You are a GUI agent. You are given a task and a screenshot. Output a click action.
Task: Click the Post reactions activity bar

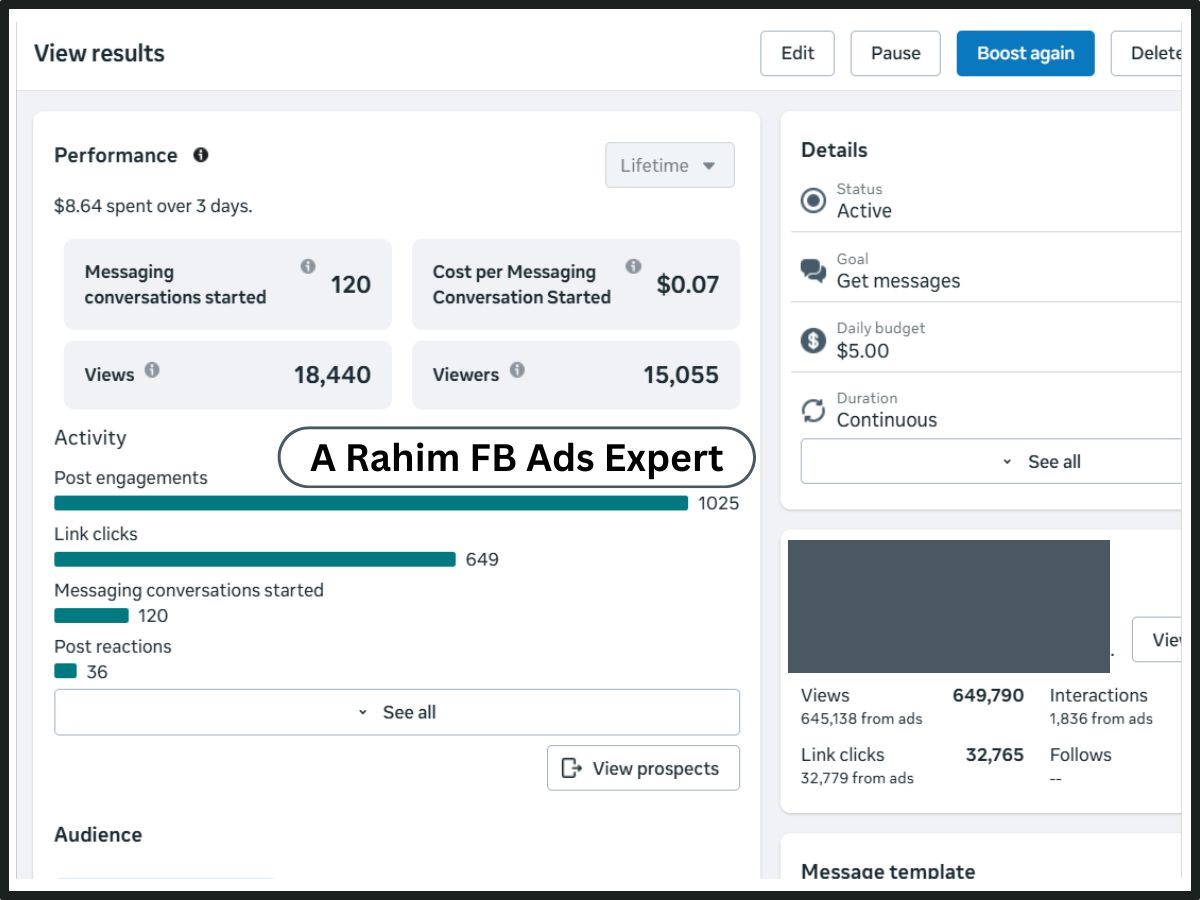(x=65, y=671)
